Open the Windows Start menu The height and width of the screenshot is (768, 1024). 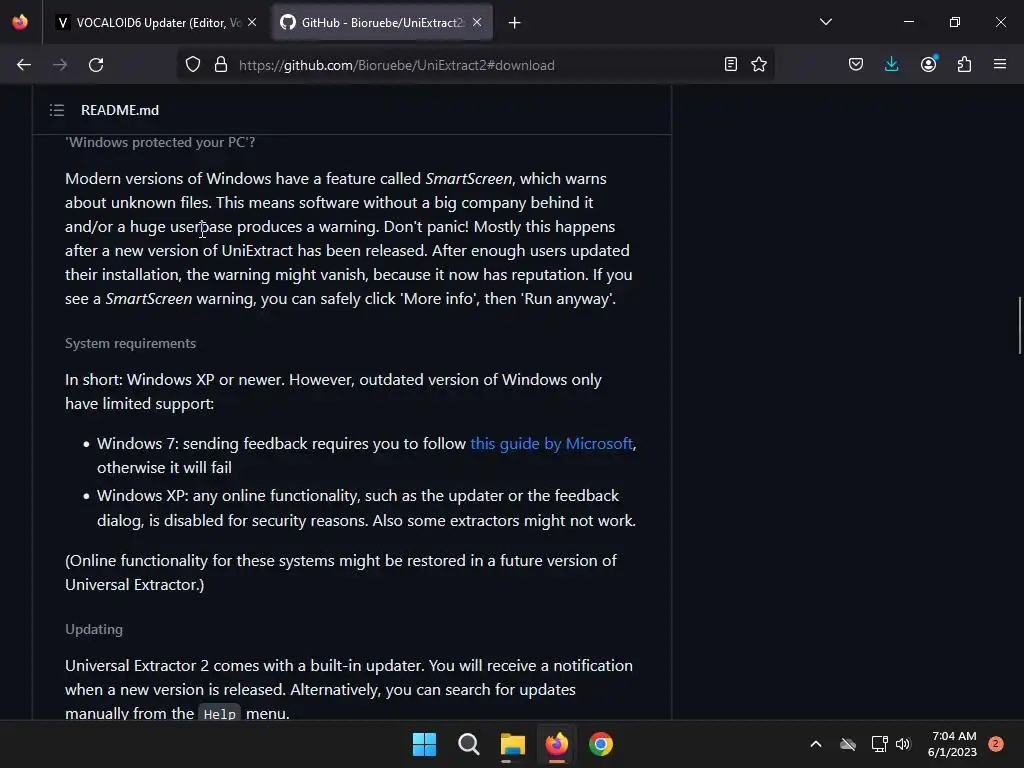coord(424,744)
